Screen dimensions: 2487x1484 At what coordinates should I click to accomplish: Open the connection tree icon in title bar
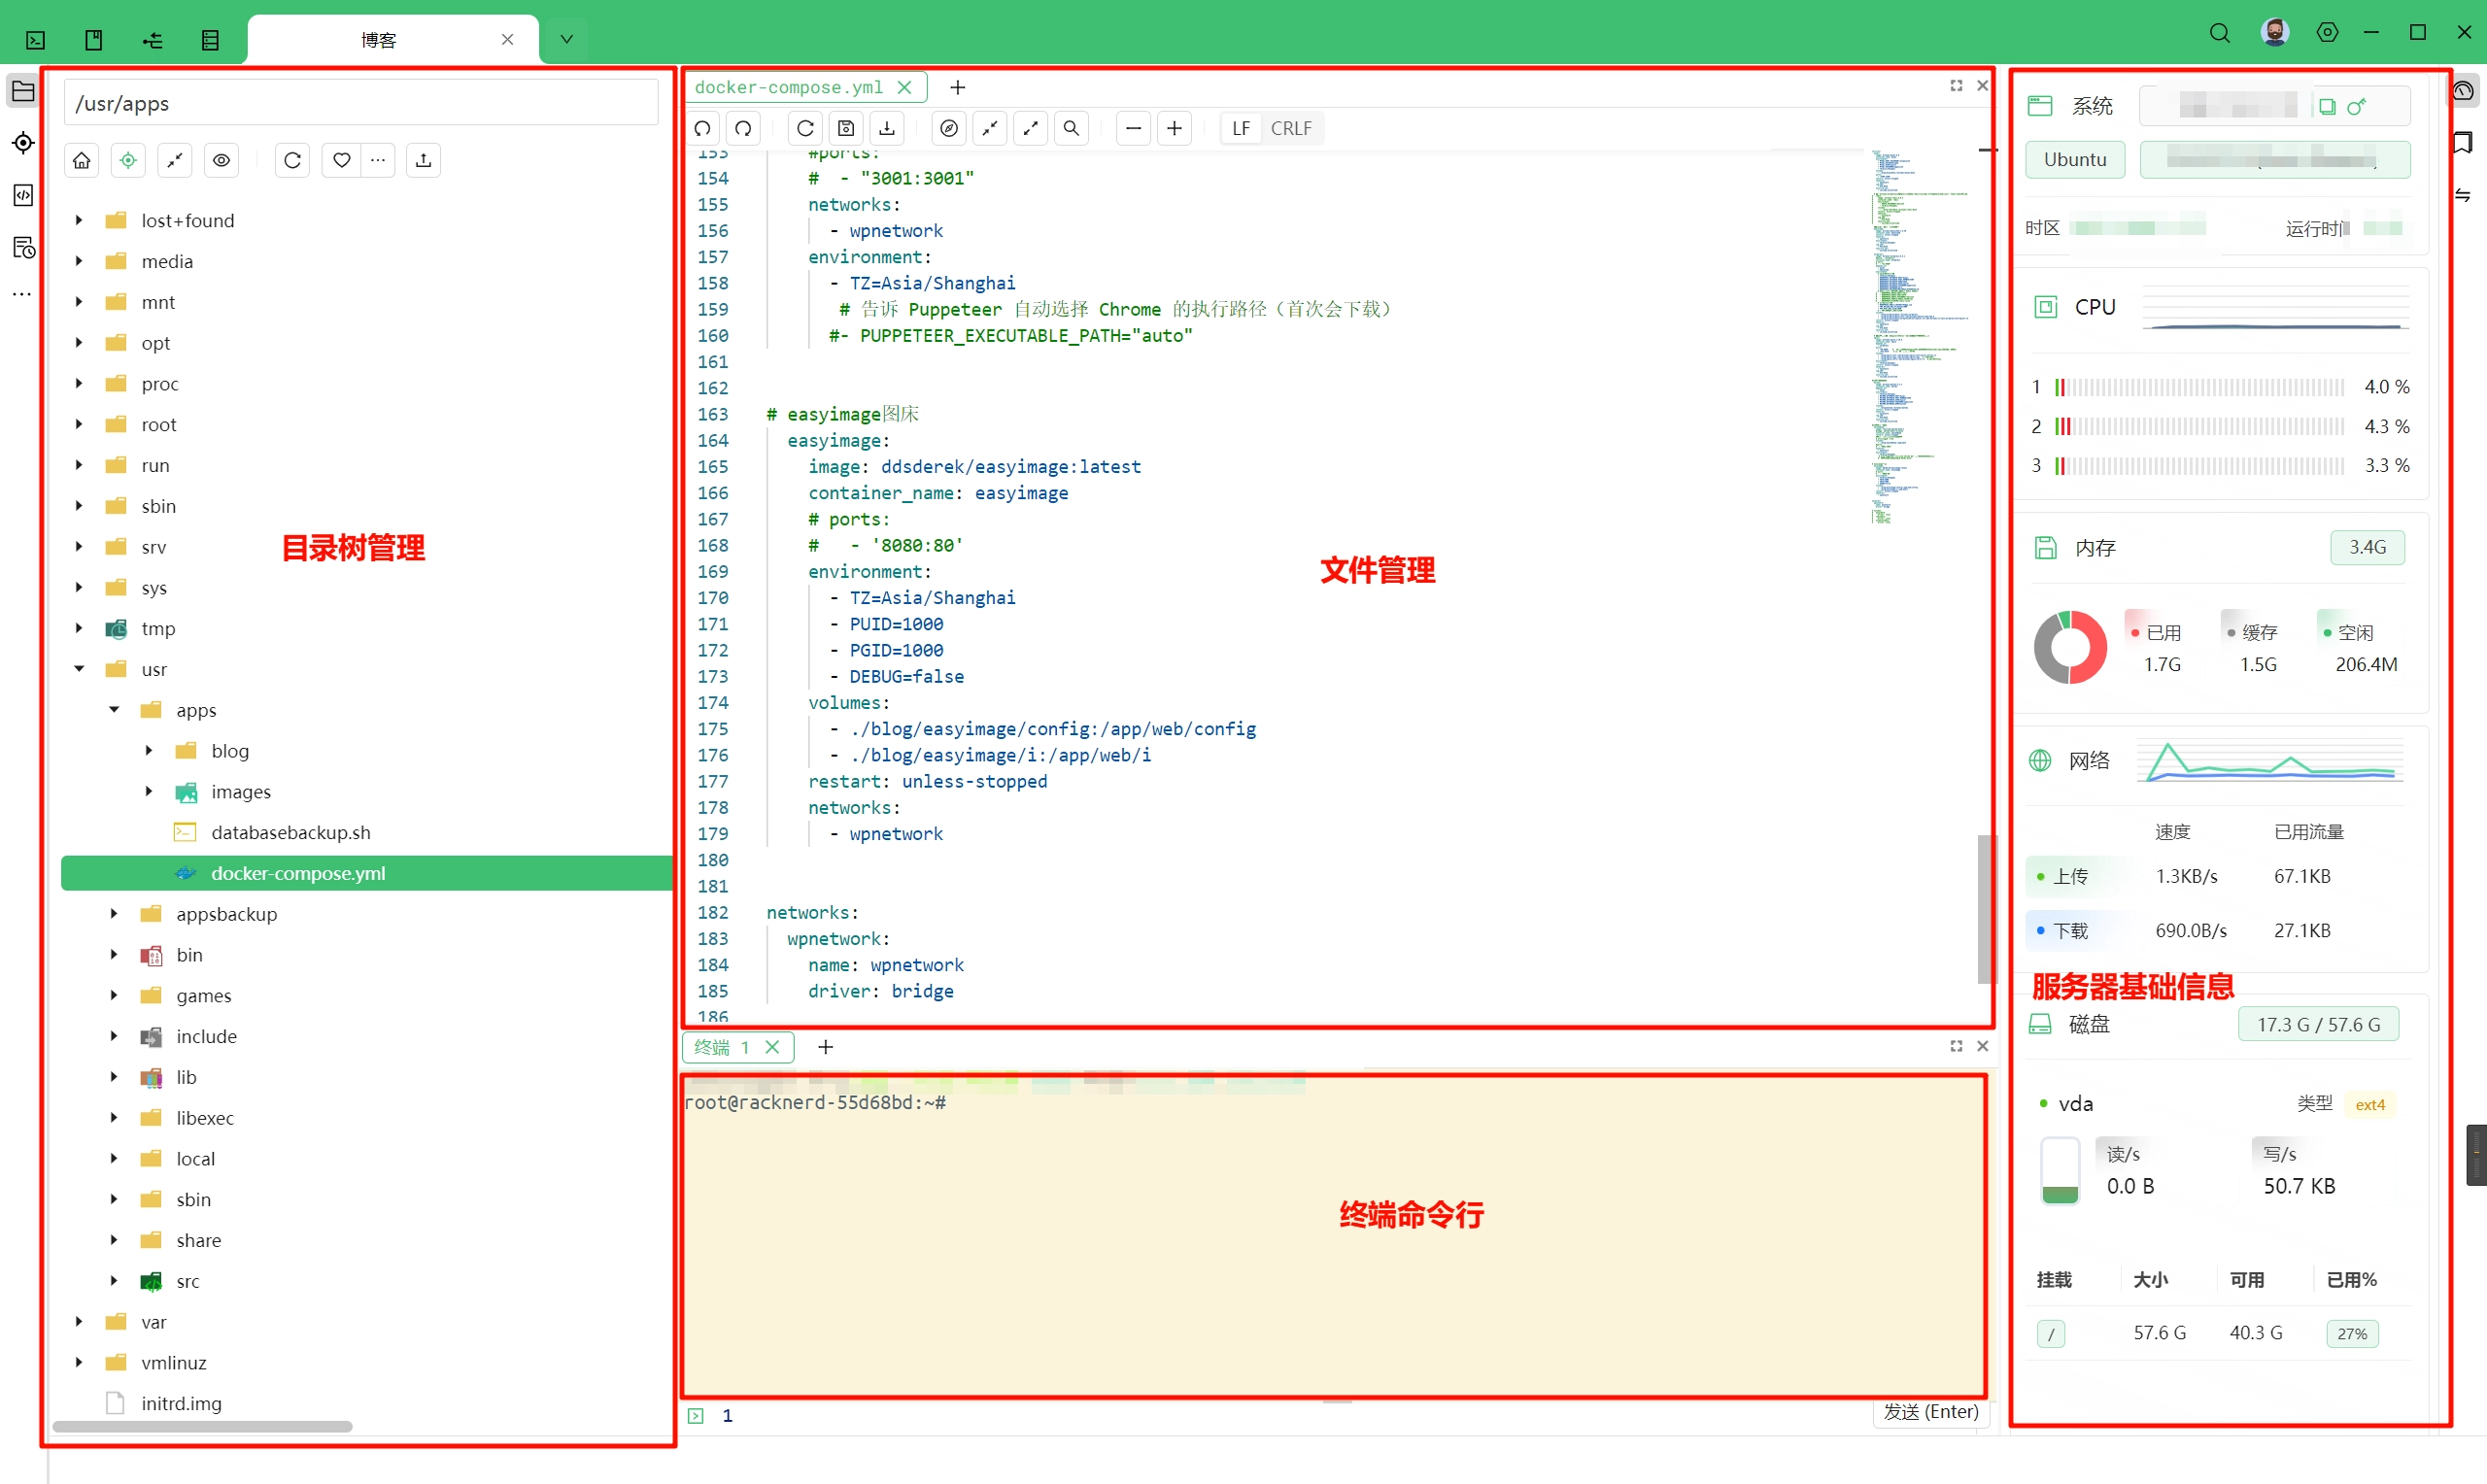click(152, 40)
